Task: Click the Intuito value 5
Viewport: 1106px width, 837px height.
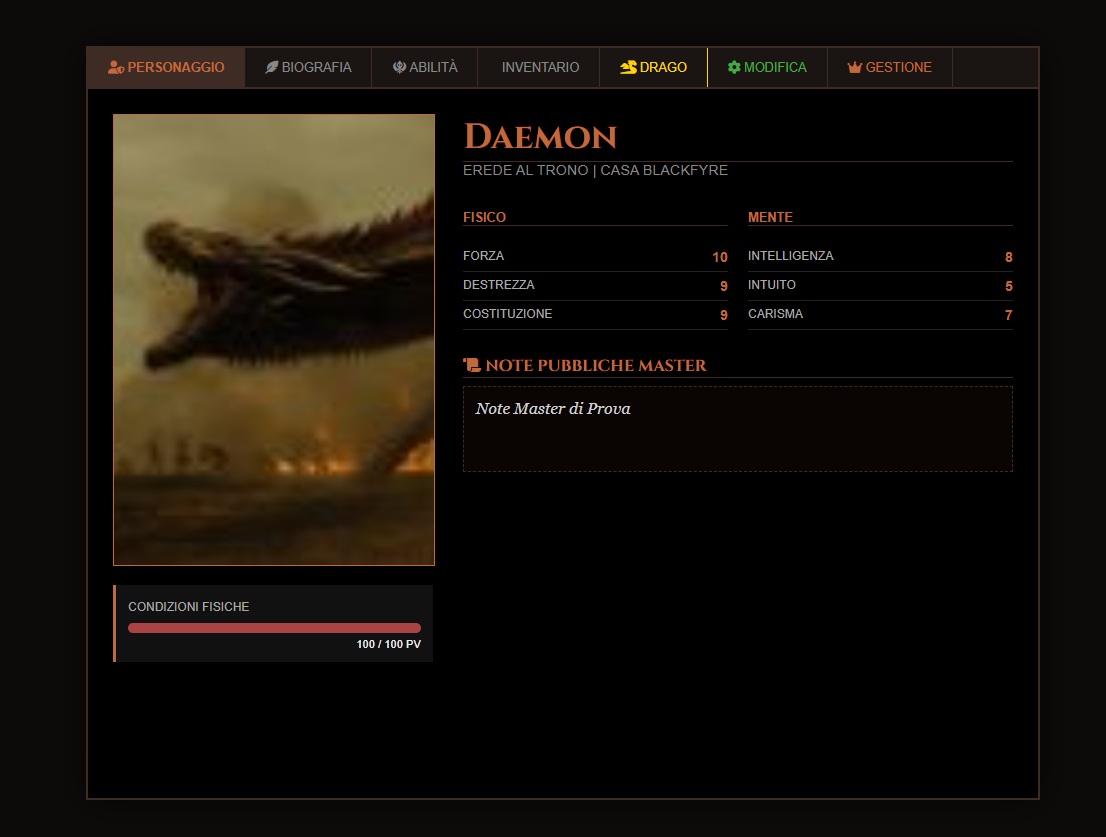Action: tap(1009, 286)
